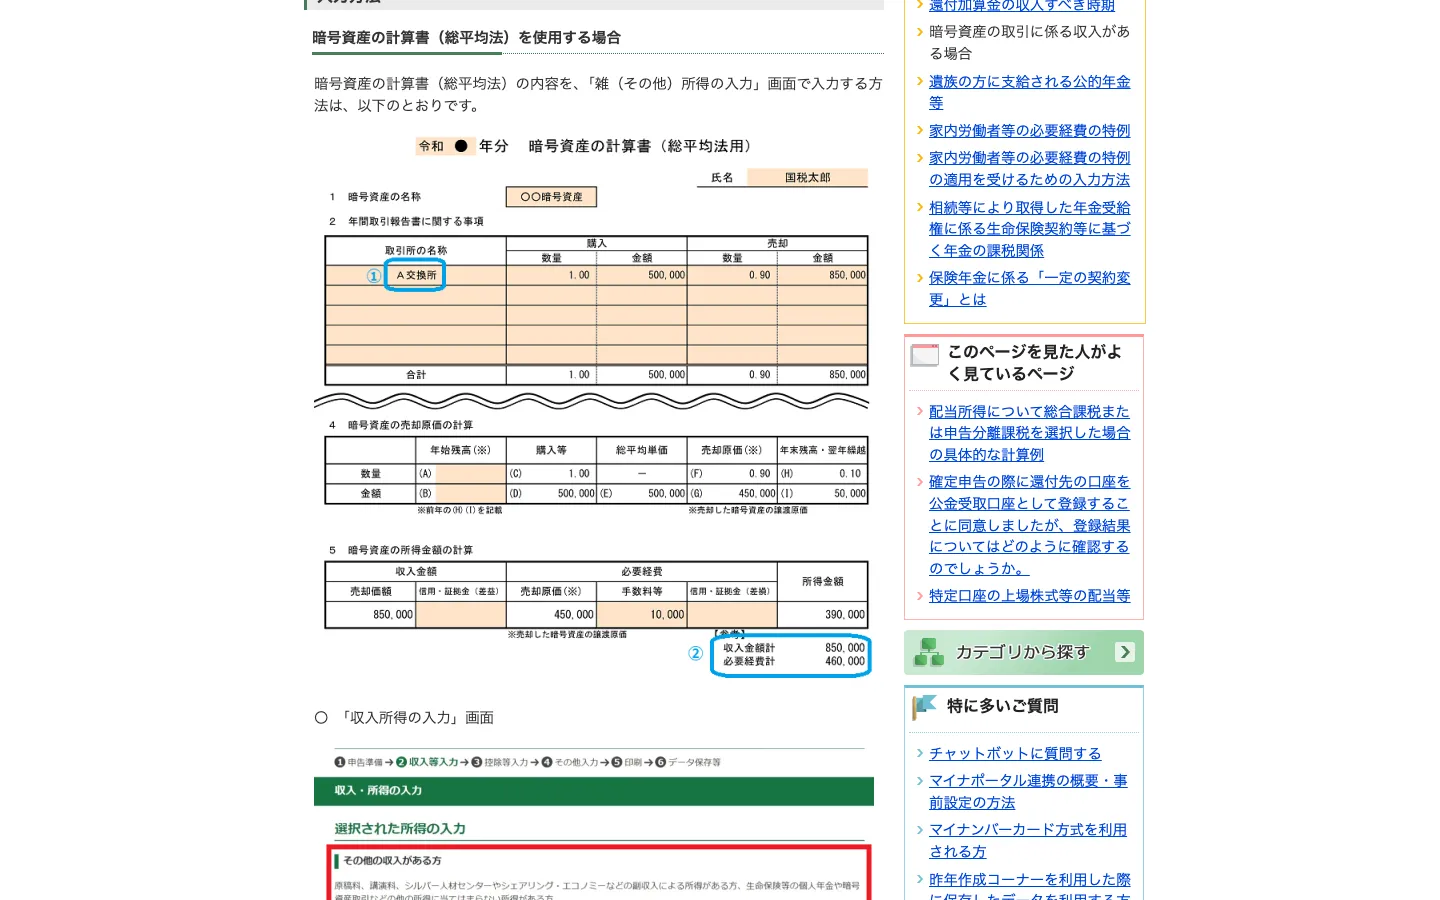Click the 「収入所得の入力」画面 label
The height and width of the screenshot is (900, 1440).
[416, 718]
